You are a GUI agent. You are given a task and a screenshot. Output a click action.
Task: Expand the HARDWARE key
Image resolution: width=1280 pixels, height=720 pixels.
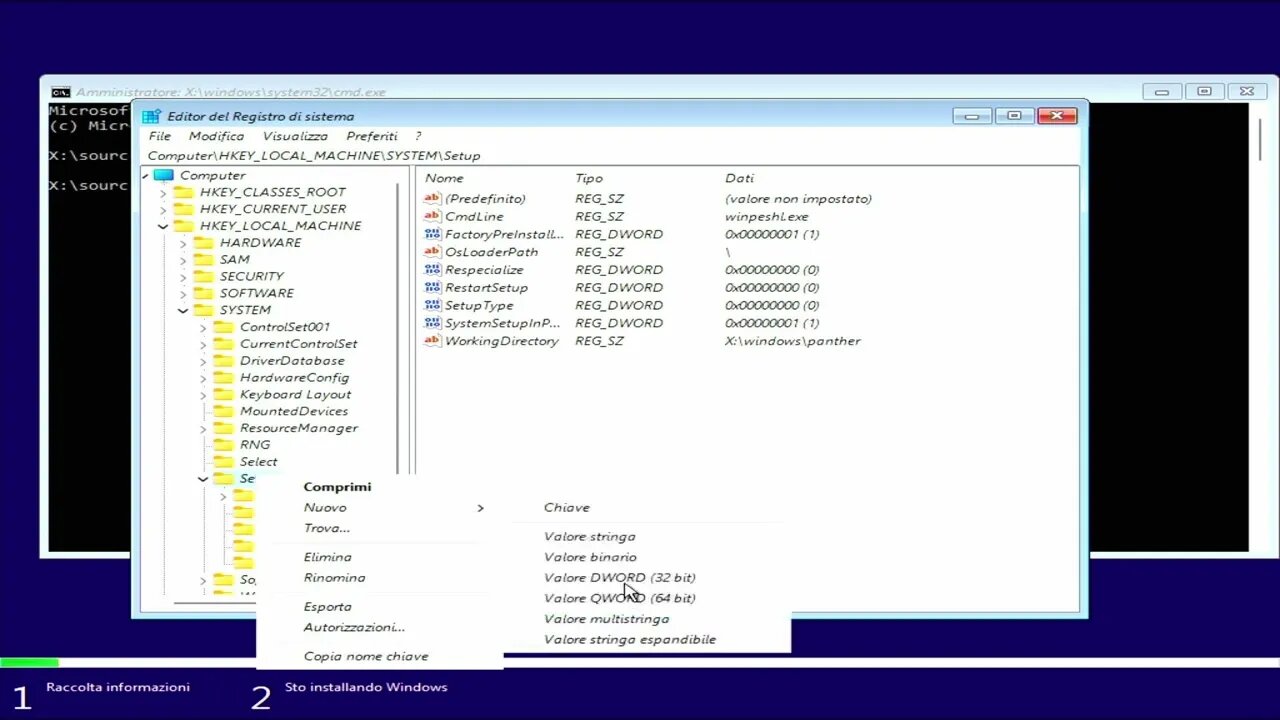click(183, 243)
